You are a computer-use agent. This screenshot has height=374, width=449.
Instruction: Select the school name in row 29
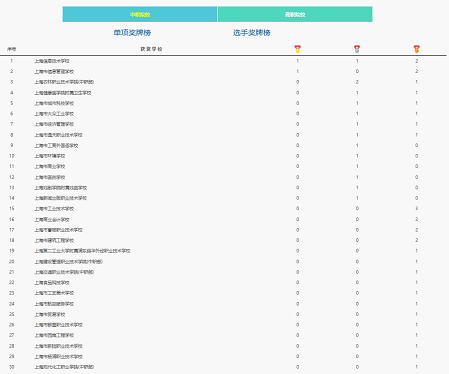coord(58,357)
